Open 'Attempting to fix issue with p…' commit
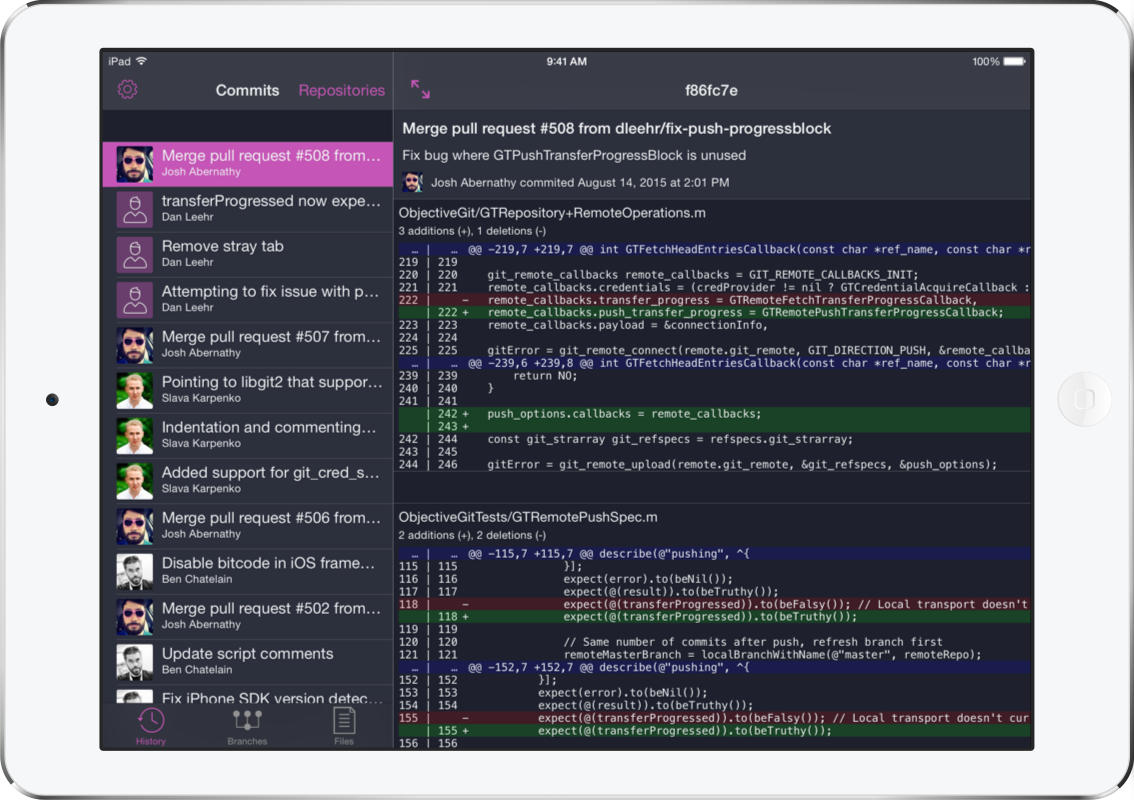The width and height of the screenshot is (1134, 800). pyautogui.click(x=247, y=299)
